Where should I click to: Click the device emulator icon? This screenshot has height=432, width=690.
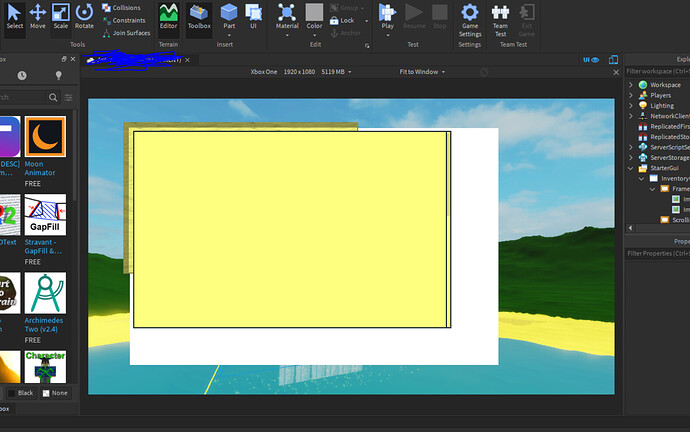(x=613, y=59)
